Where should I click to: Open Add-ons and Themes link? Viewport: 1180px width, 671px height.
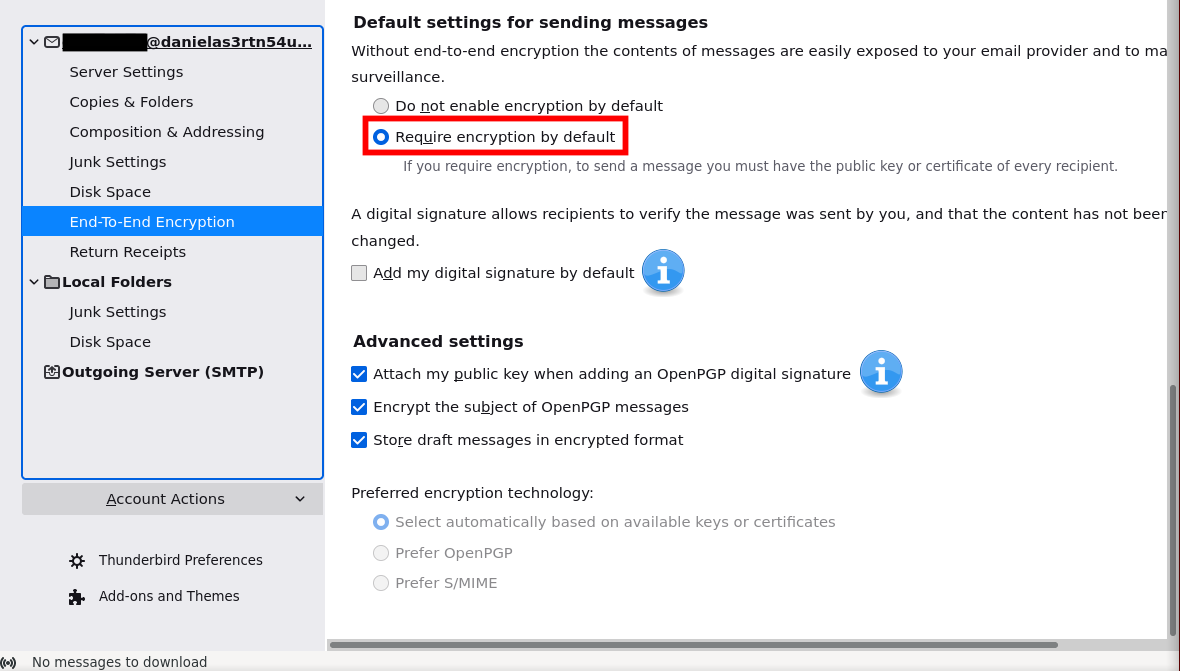[x=169, y=596]
